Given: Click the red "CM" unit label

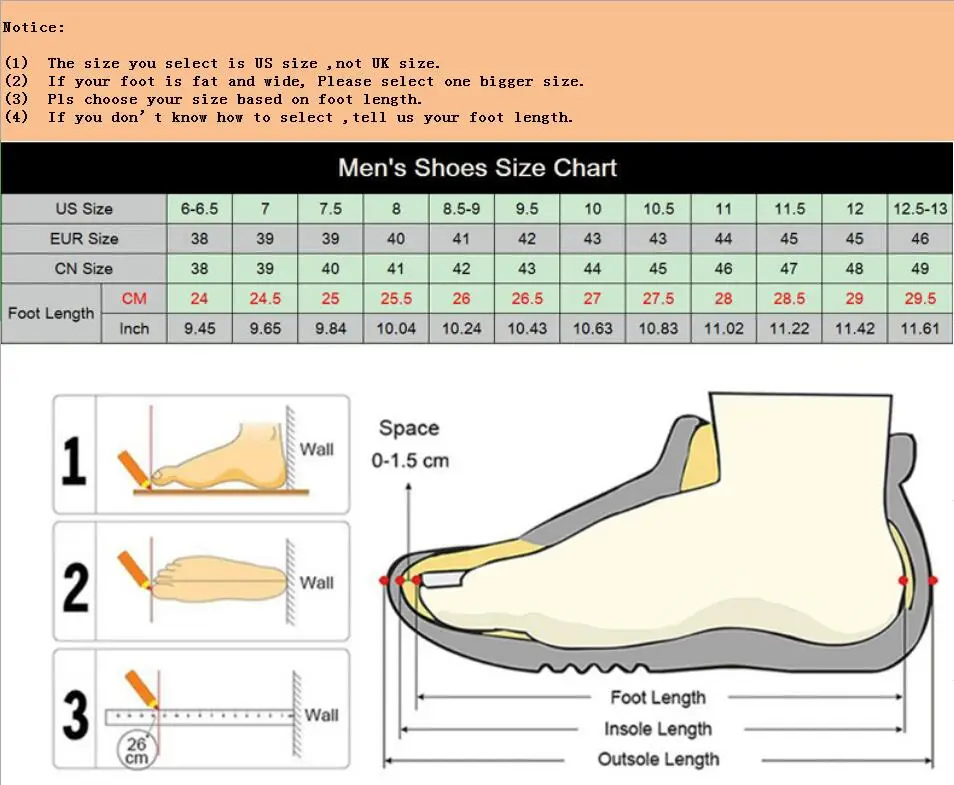Looking at the screenshot, I should tap(134, 298).
